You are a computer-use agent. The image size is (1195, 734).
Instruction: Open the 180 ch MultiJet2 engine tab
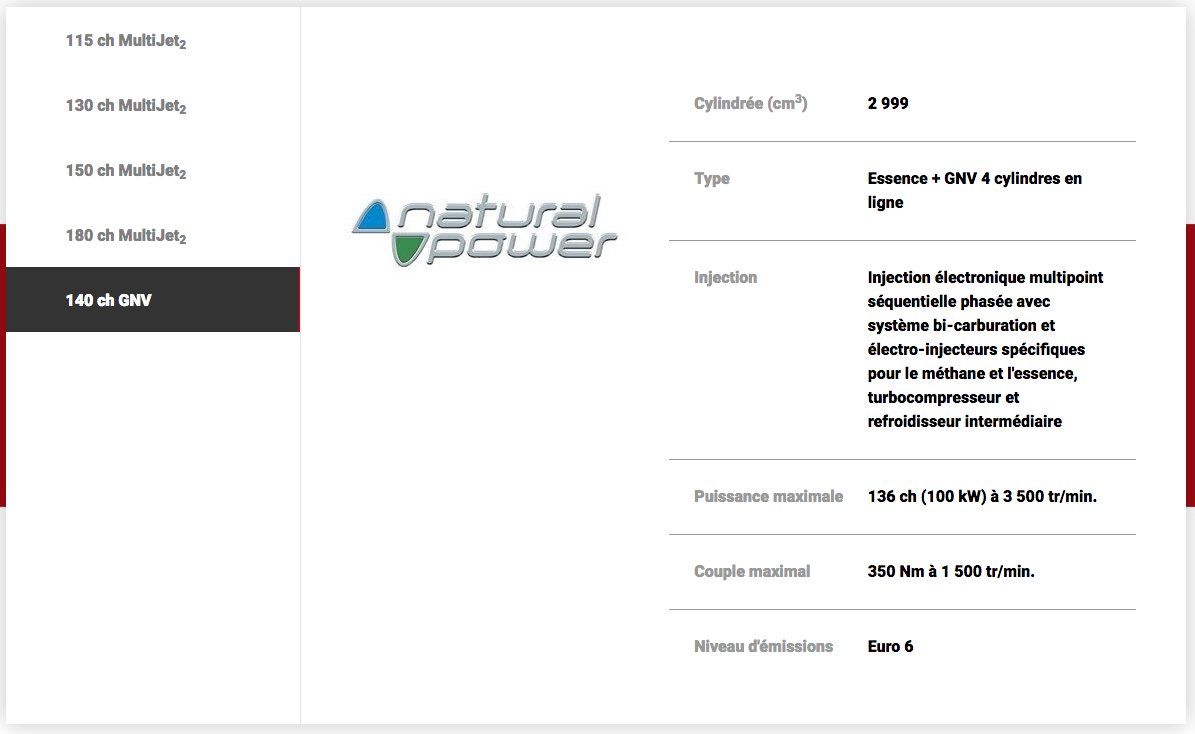coord(152,235)
